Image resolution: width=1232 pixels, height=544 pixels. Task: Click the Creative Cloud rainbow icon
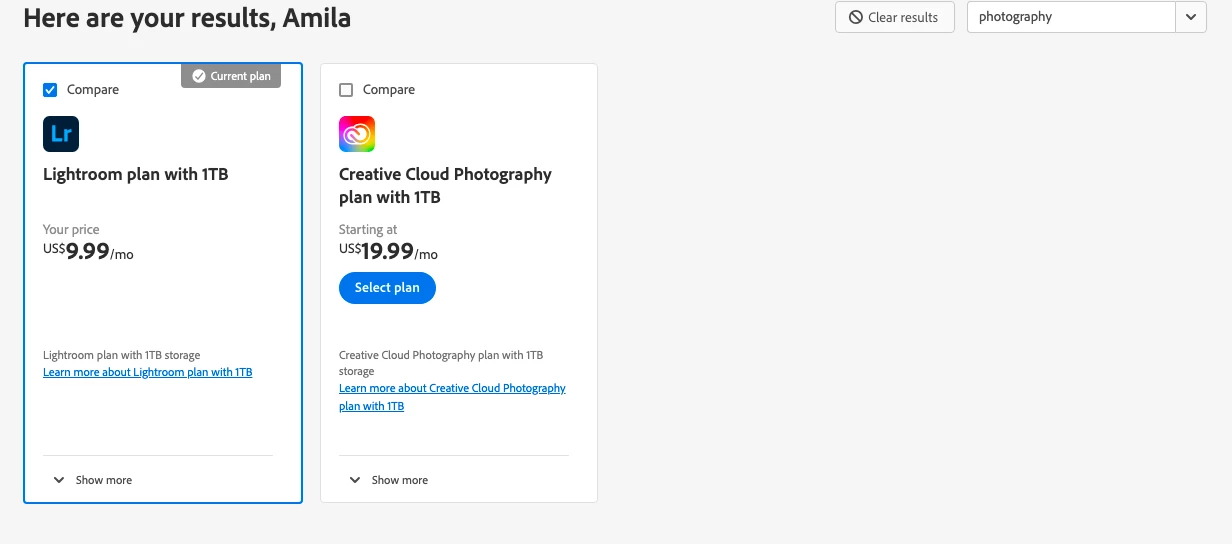pyautogui.click(x=357, y=134)
